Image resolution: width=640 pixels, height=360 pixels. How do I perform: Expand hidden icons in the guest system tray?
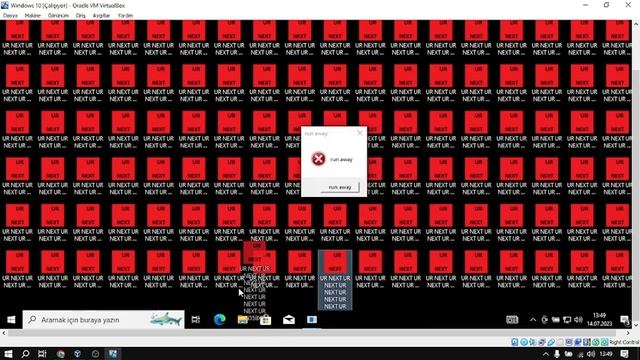(533, 320)
